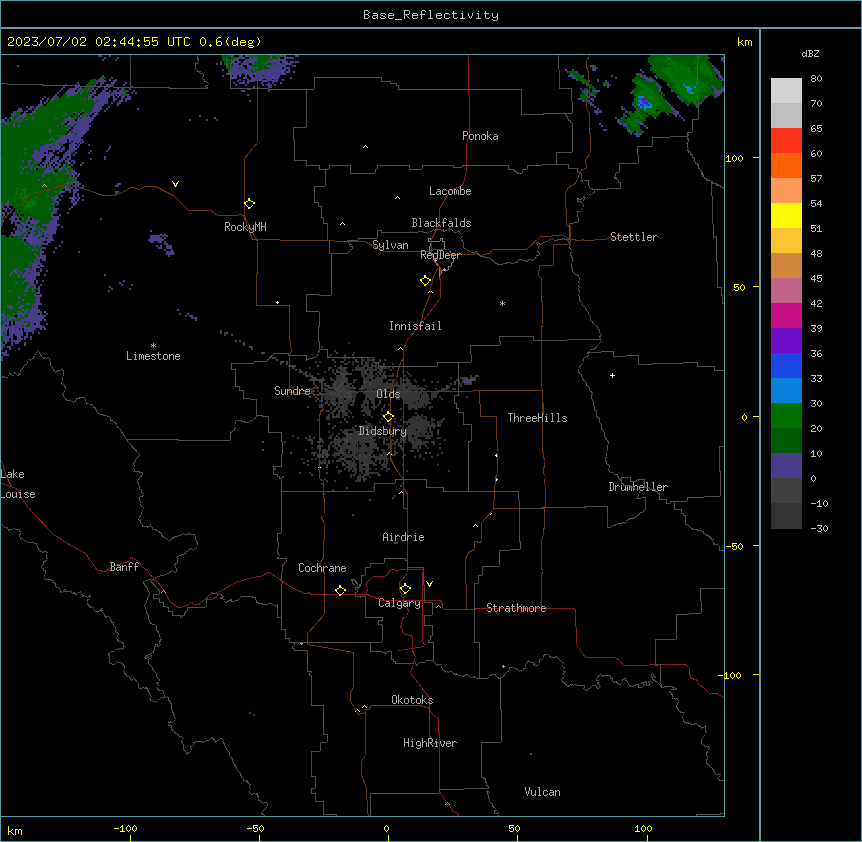Click the Okotoks town label

tap(412, 700)
